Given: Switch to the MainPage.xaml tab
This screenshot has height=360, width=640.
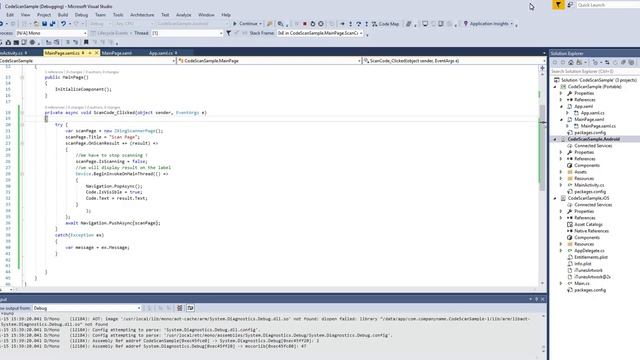Looking at the screenshot, I should pyautogui.click(x=117, y=53).
